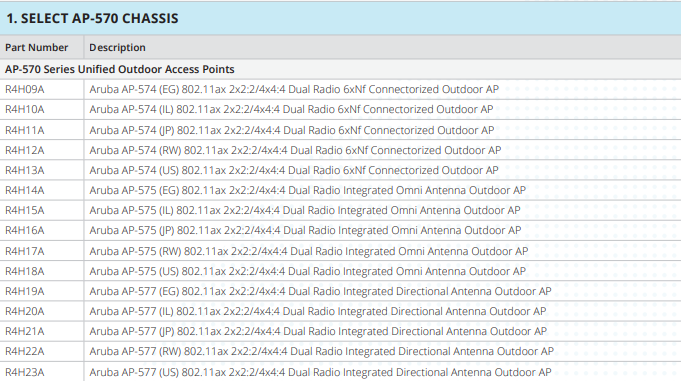Click part number R4H12A

pyautogui.click(x=25, y=150)
